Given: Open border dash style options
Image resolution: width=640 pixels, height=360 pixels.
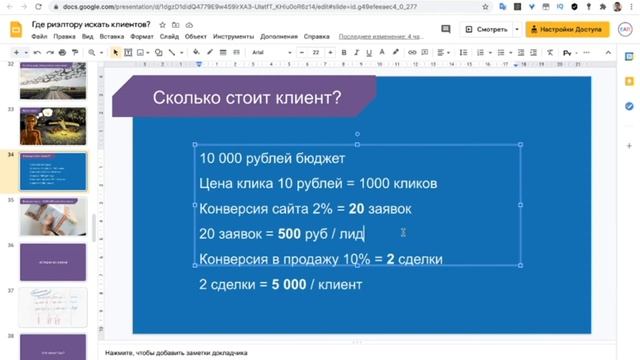Looking at the screenshot, I should [236, 52].
